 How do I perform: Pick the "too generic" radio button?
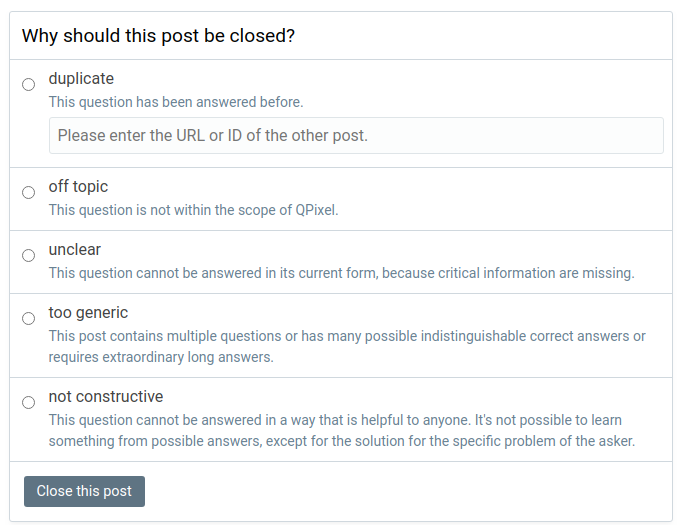29,319
